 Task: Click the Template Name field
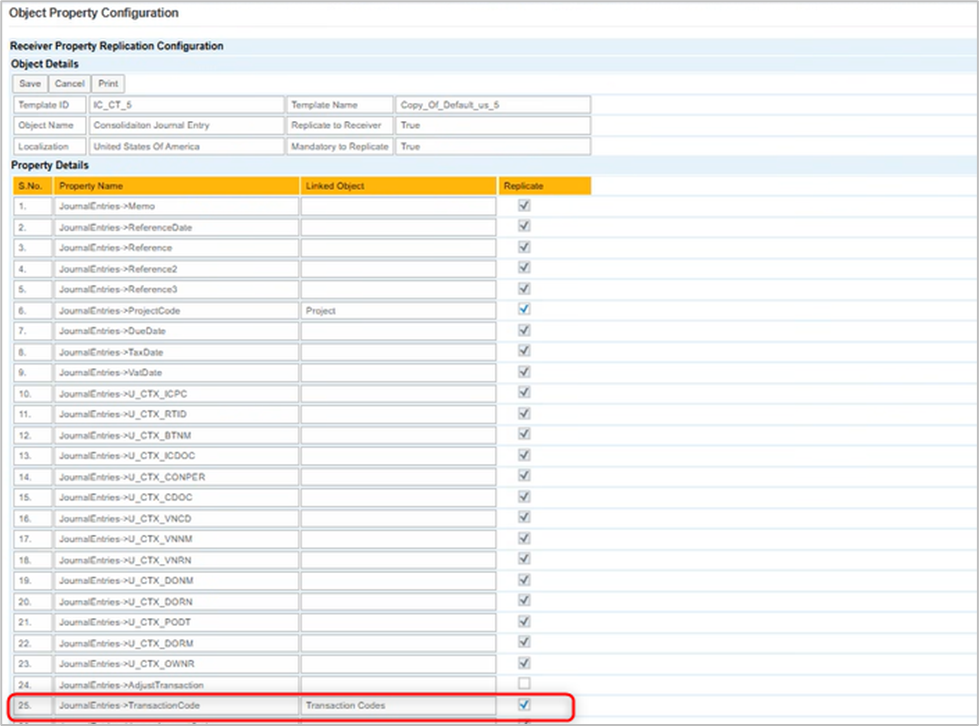tap(492, 105)
